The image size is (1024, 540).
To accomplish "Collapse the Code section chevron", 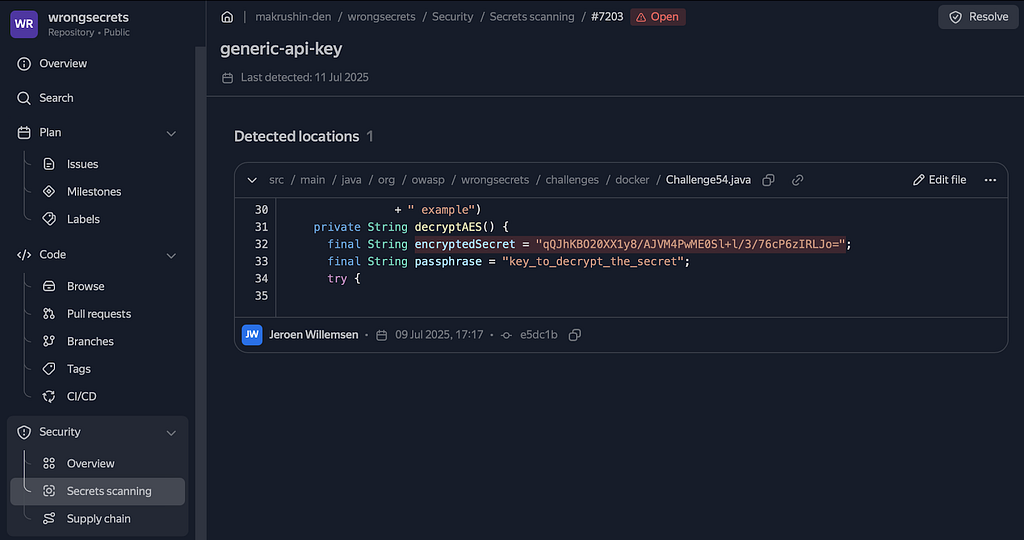I will click(171, 255).
